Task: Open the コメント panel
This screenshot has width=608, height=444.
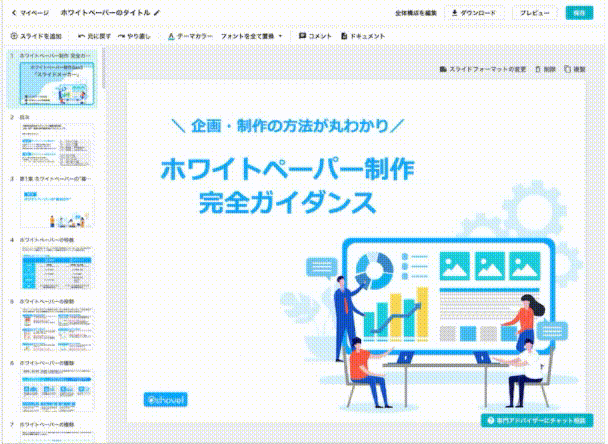Action: (x=315, y=35)
